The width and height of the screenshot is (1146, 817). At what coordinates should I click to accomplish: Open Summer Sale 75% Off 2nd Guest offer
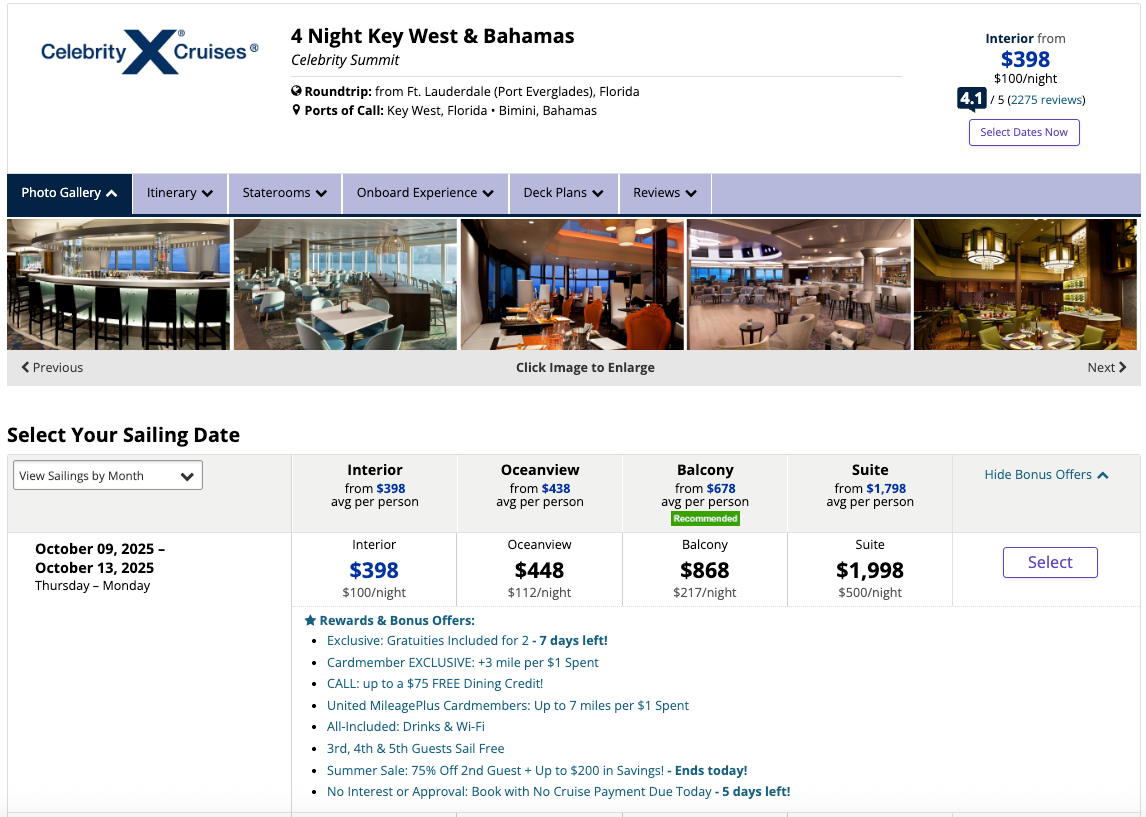pyautogui.click(x=537, y=771)
